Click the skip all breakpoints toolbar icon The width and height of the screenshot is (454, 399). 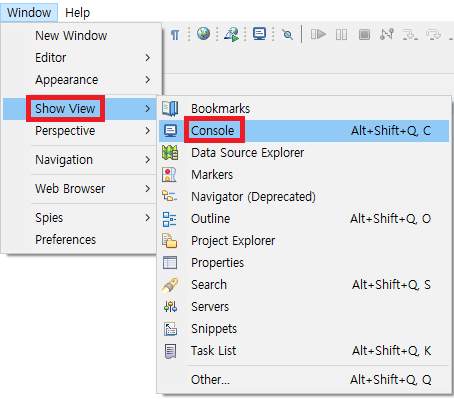pos(287,34)
